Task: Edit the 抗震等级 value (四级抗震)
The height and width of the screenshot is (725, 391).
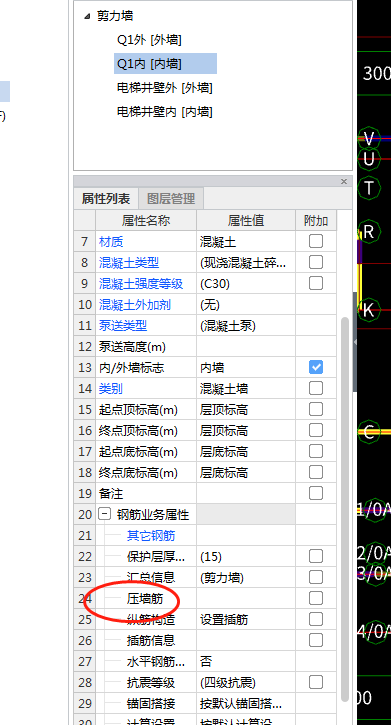Action: [x=246, y=683]
